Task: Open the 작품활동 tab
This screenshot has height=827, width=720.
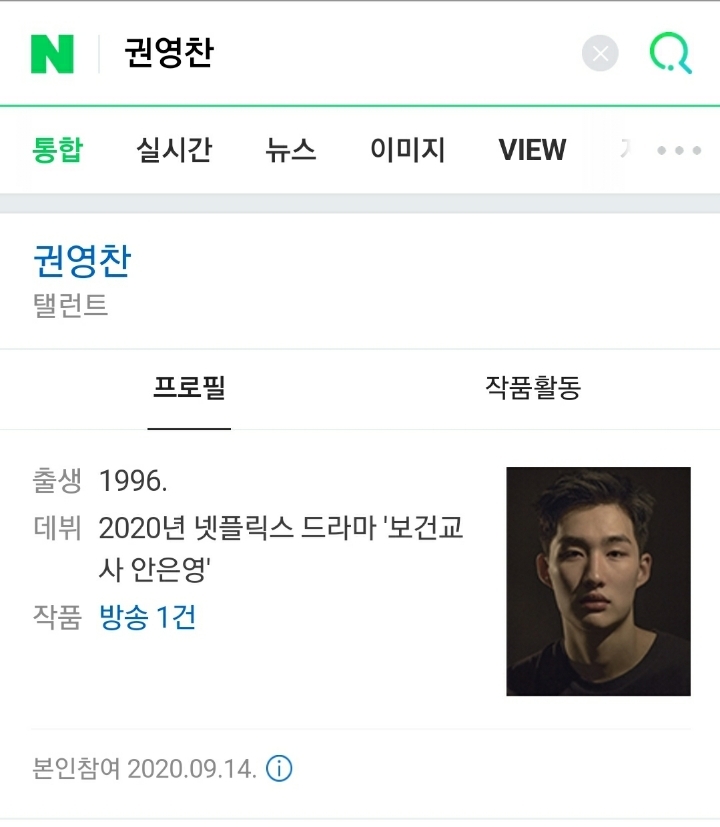Action: coord(533,388)
